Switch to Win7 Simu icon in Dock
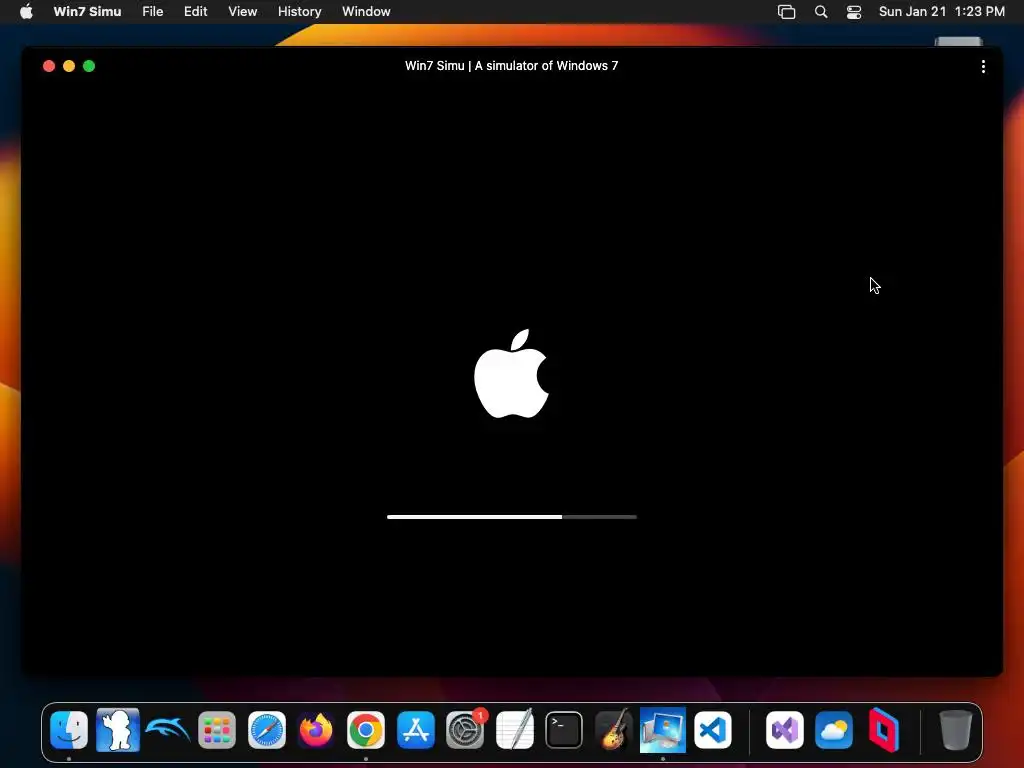Image resolution: width=1024 pixels, height=768 pixels. coord(663,729)
